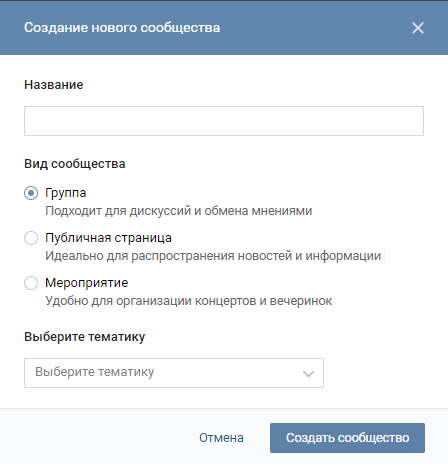Click the Название text input field
The height and width of the screenshot is (464, 448).
click(224, 121)
